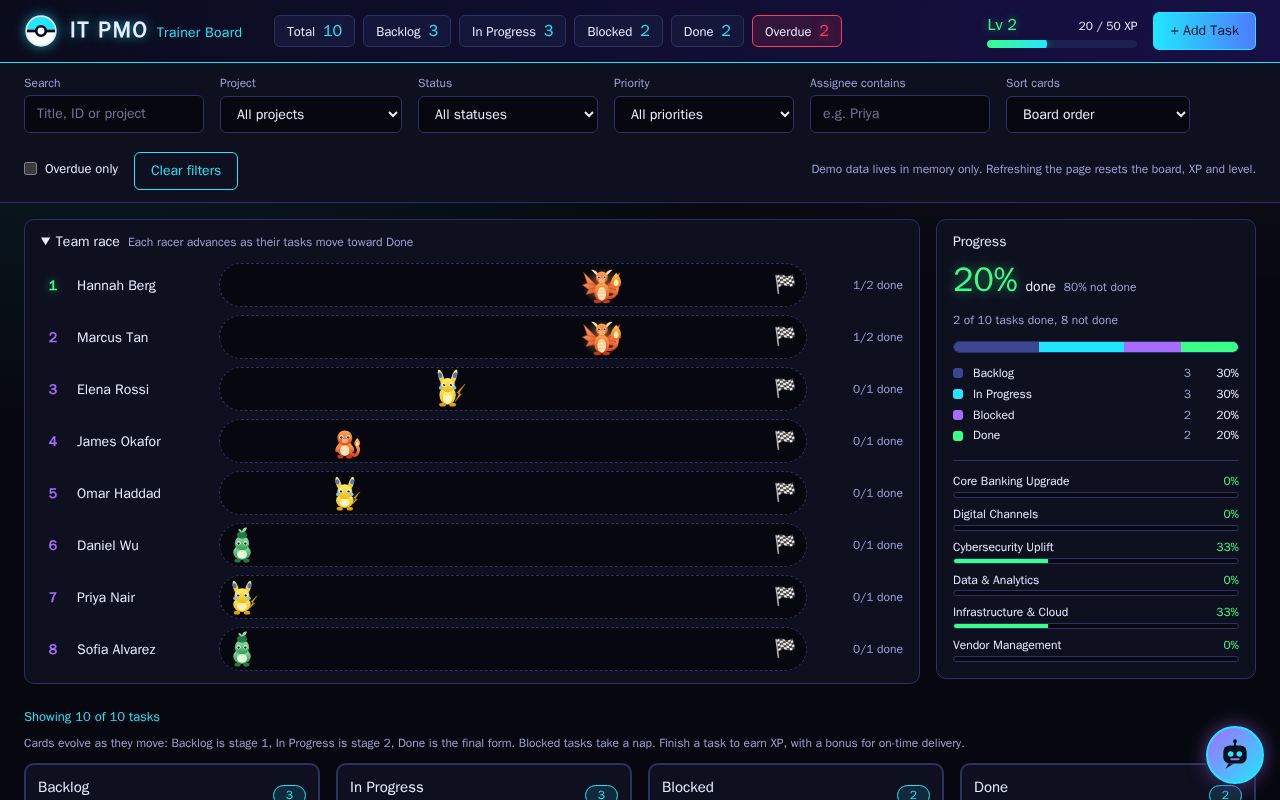Click the finish flag in Hannah Berg's lane
This screenshot has height=800, width=1280.
pos(785,284)
